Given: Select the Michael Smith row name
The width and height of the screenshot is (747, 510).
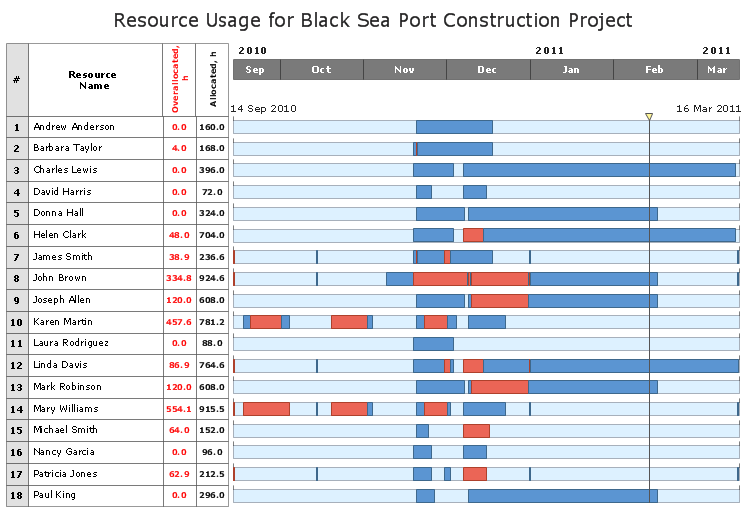Looking at the screenshot, I should point(65,430).
